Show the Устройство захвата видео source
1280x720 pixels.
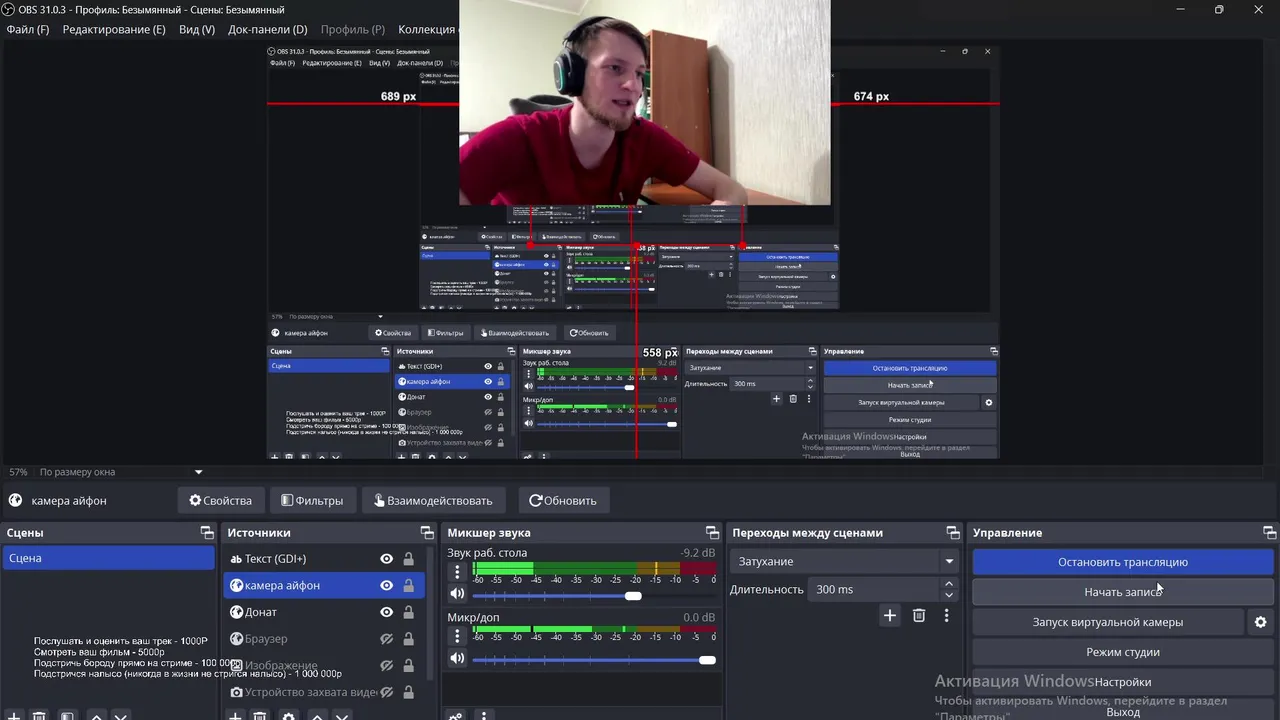coord(386,692)
